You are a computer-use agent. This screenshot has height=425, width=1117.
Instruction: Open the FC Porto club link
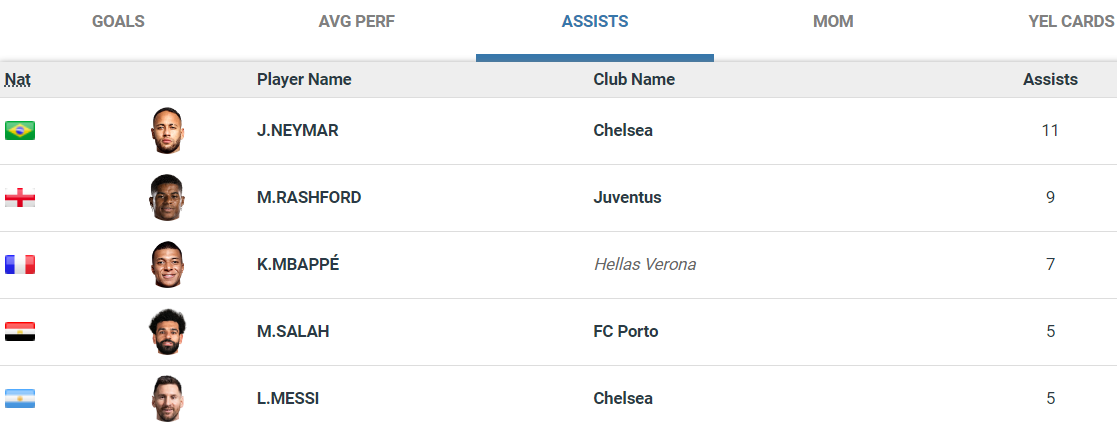tap(626, 332)
